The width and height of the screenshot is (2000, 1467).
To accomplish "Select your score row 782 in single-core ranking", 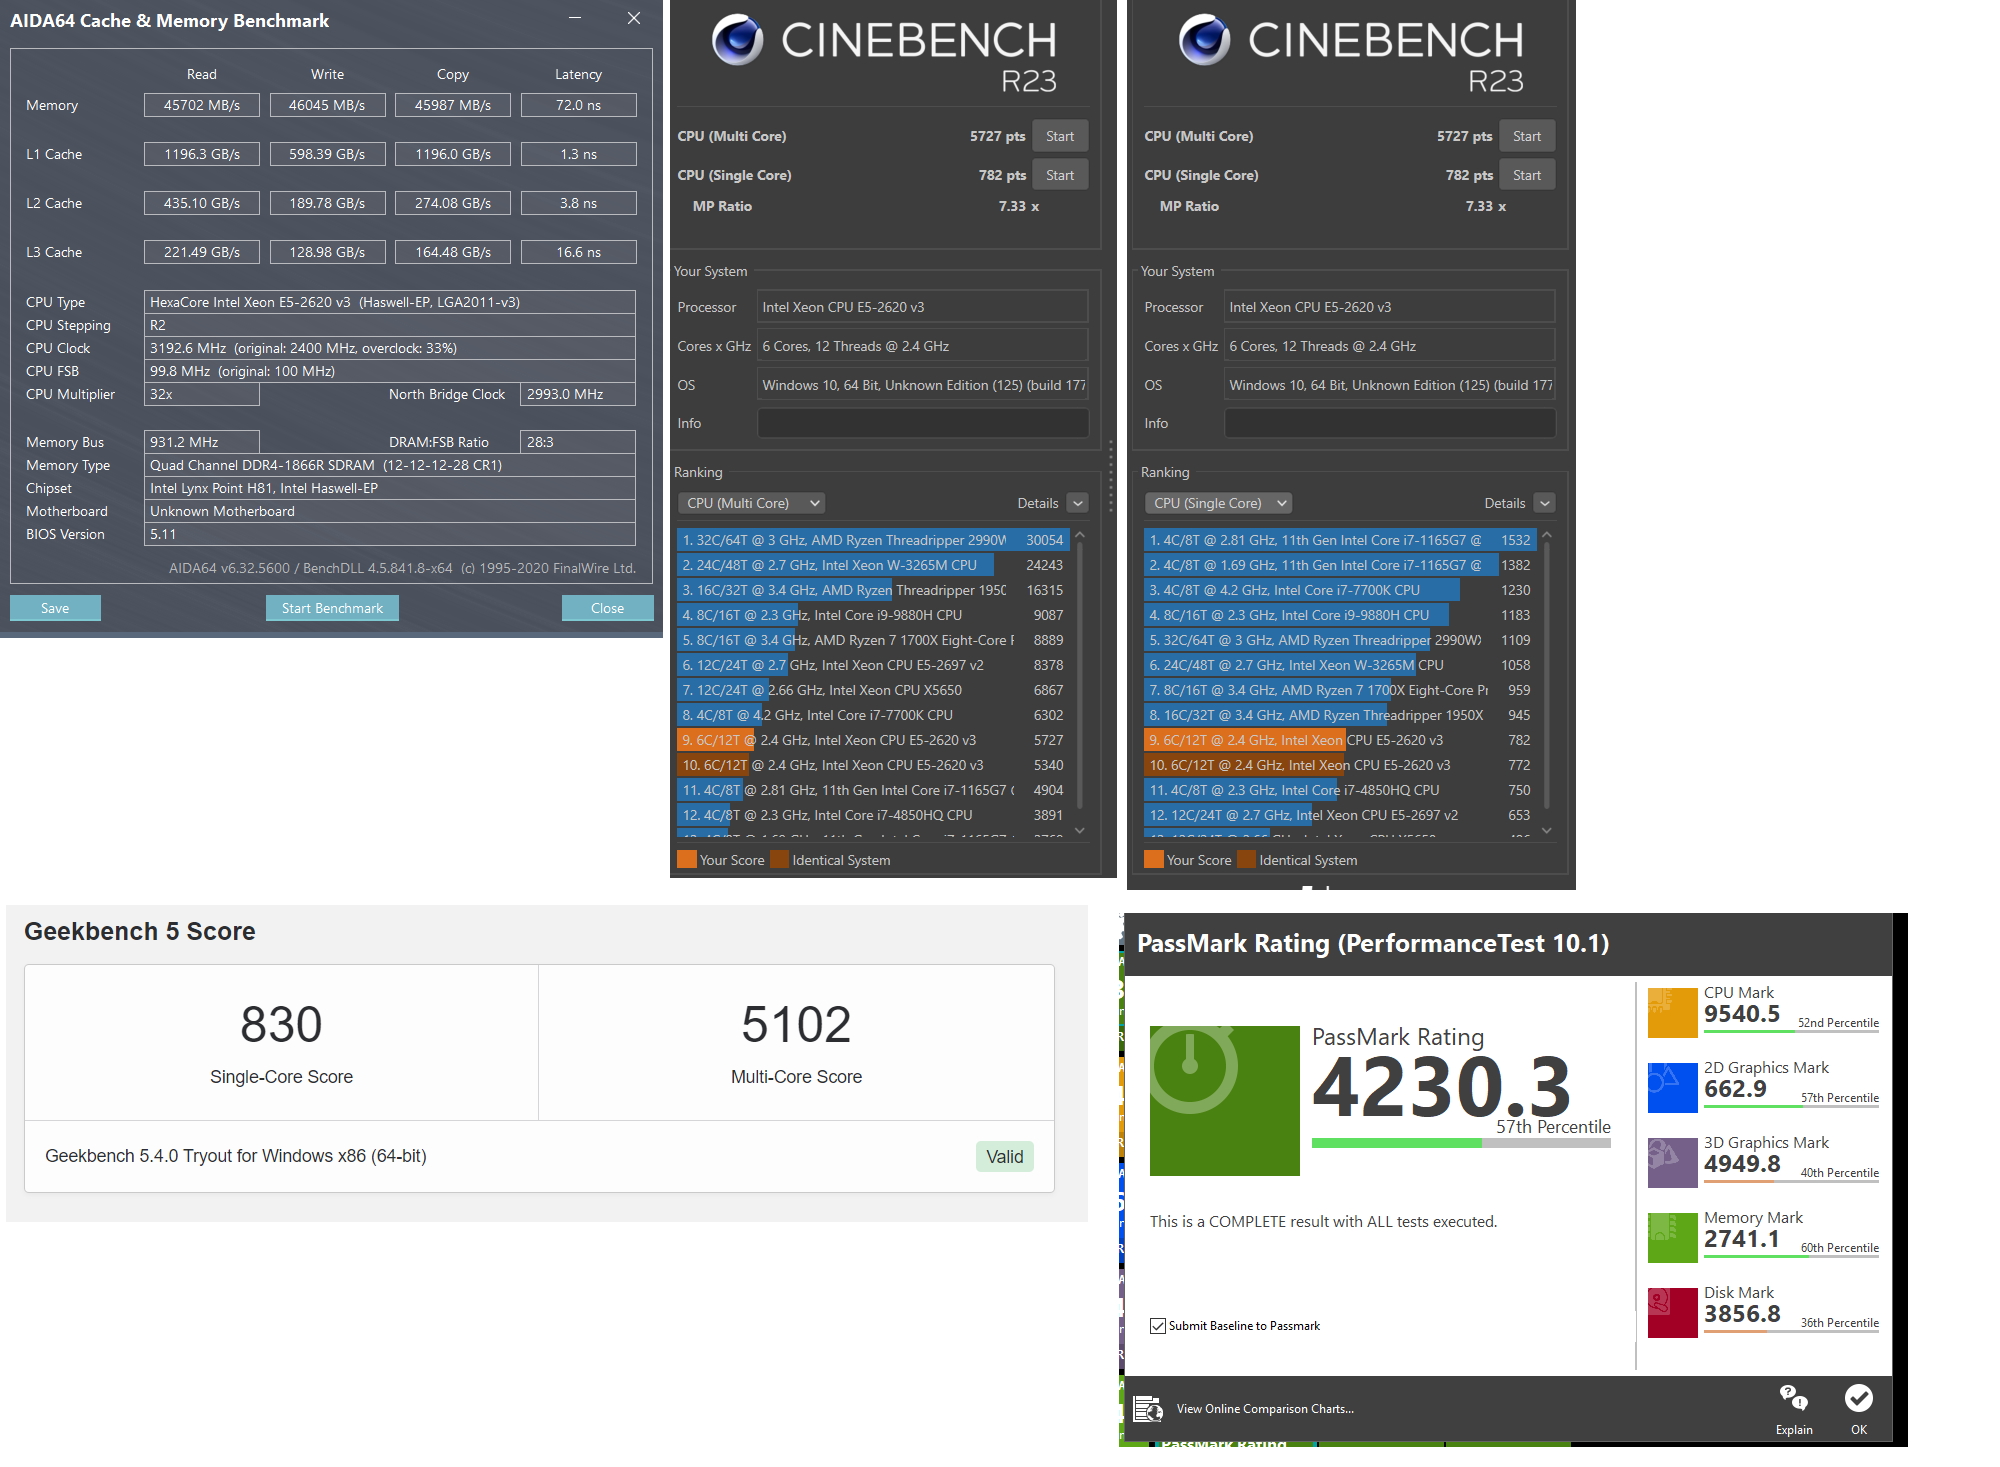I will (1340, 740).
